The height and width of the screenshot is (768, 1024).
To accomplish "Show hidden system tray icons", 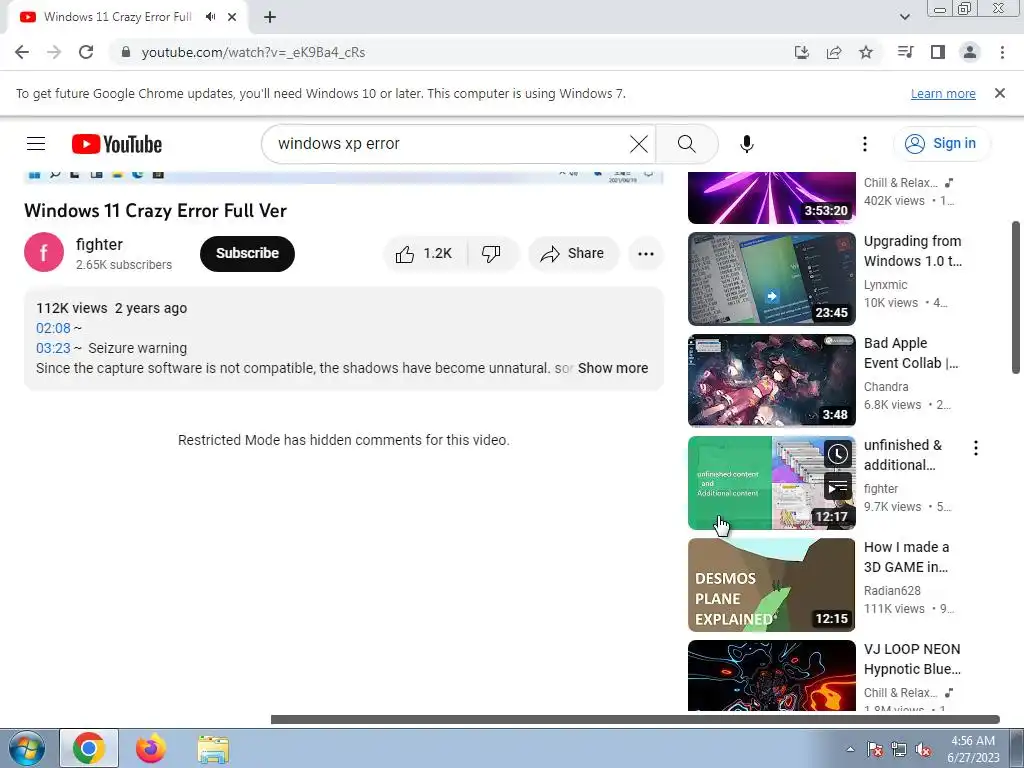I will tap(850, 749).
